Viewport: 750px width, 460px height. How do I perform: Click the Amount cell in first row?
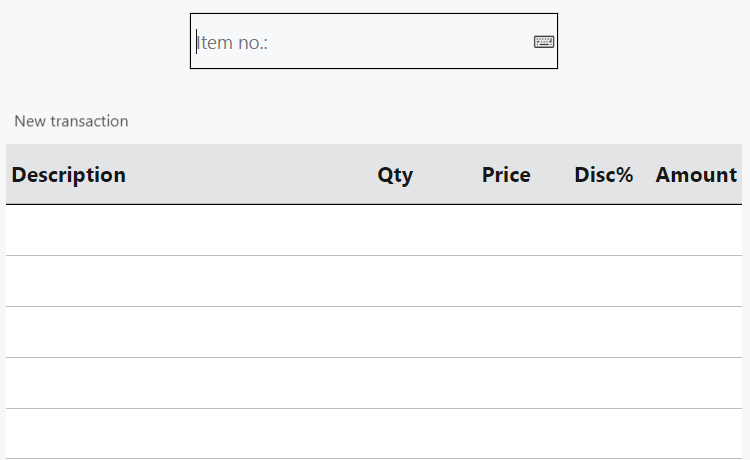point(696,230)
